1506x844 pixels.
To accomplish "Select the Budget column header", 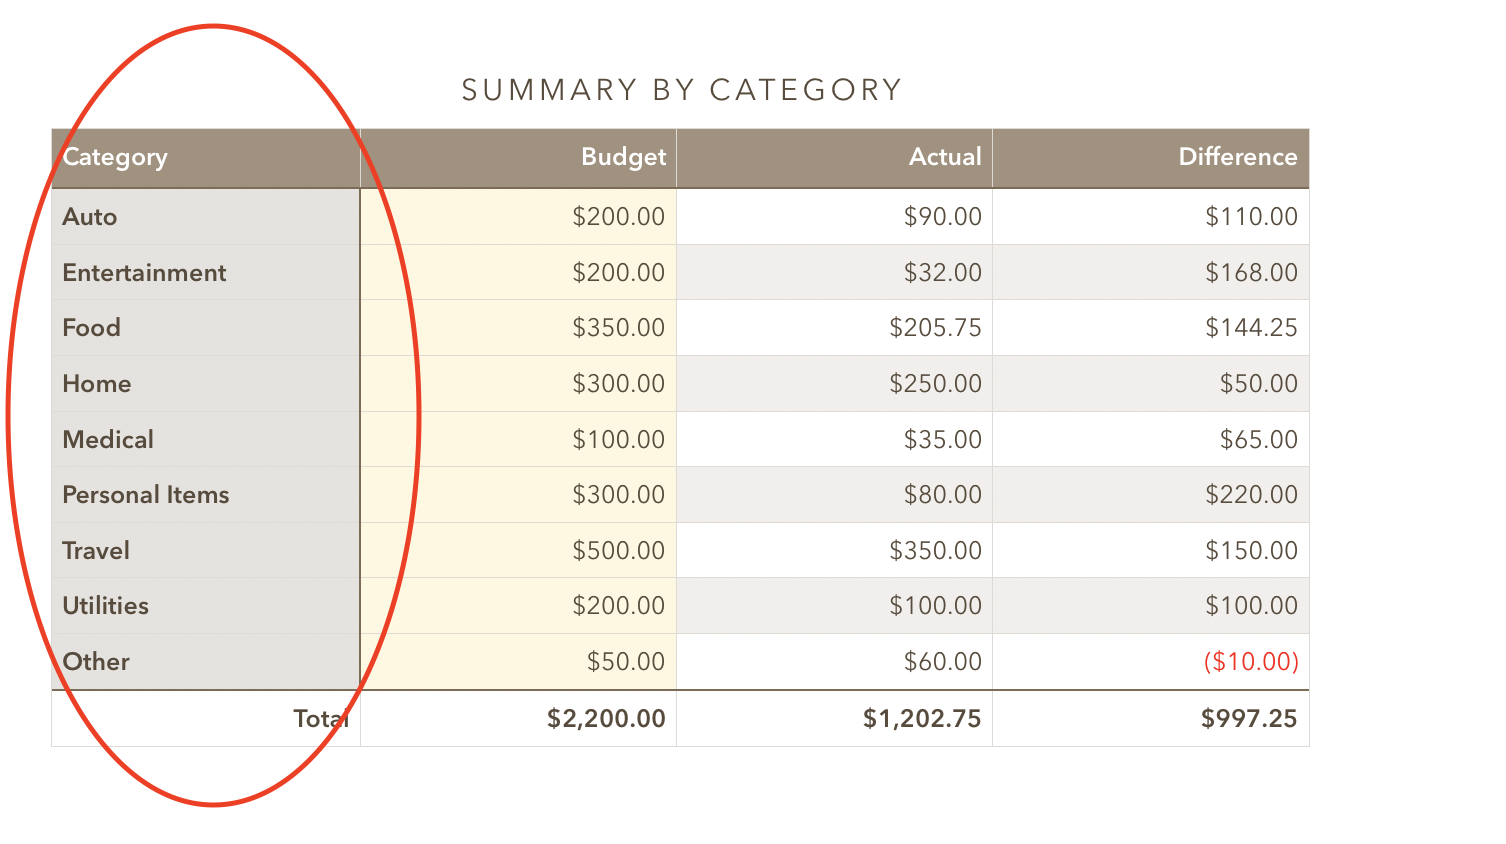I will tap(623, 158).
